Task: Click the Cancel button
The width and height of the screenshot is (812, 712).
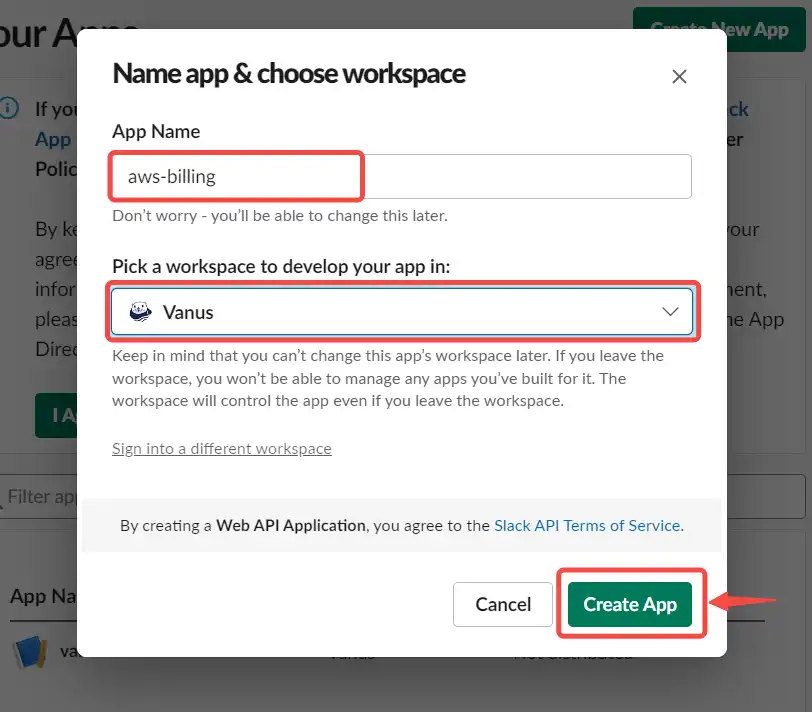Action: tap(503, 604)
